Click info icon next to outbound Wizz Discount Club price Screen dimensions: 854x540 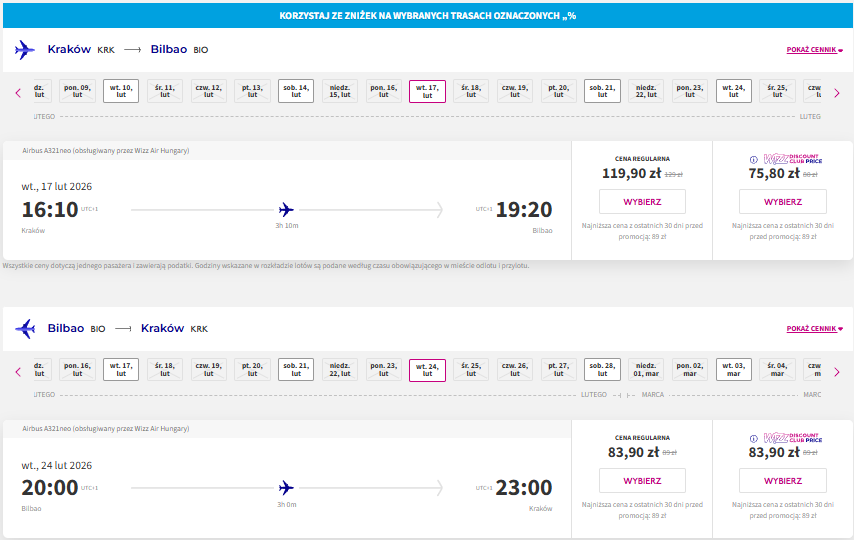pyautogui.click(x=754, y=160)
